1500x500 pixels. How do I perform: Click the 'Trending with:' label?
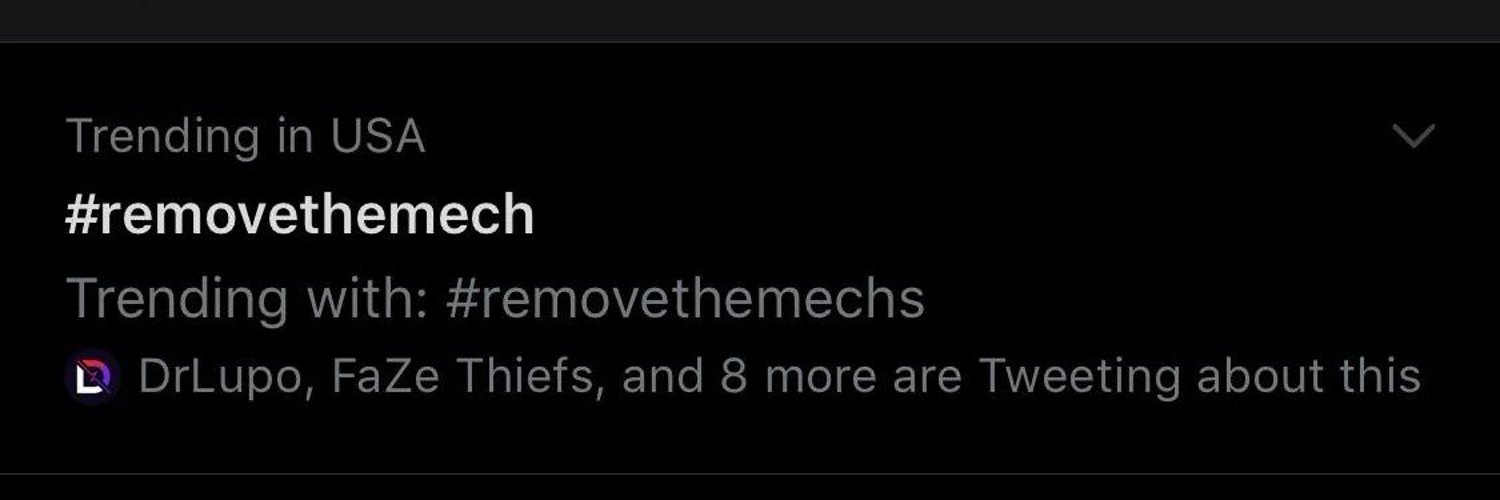(249, 298)
